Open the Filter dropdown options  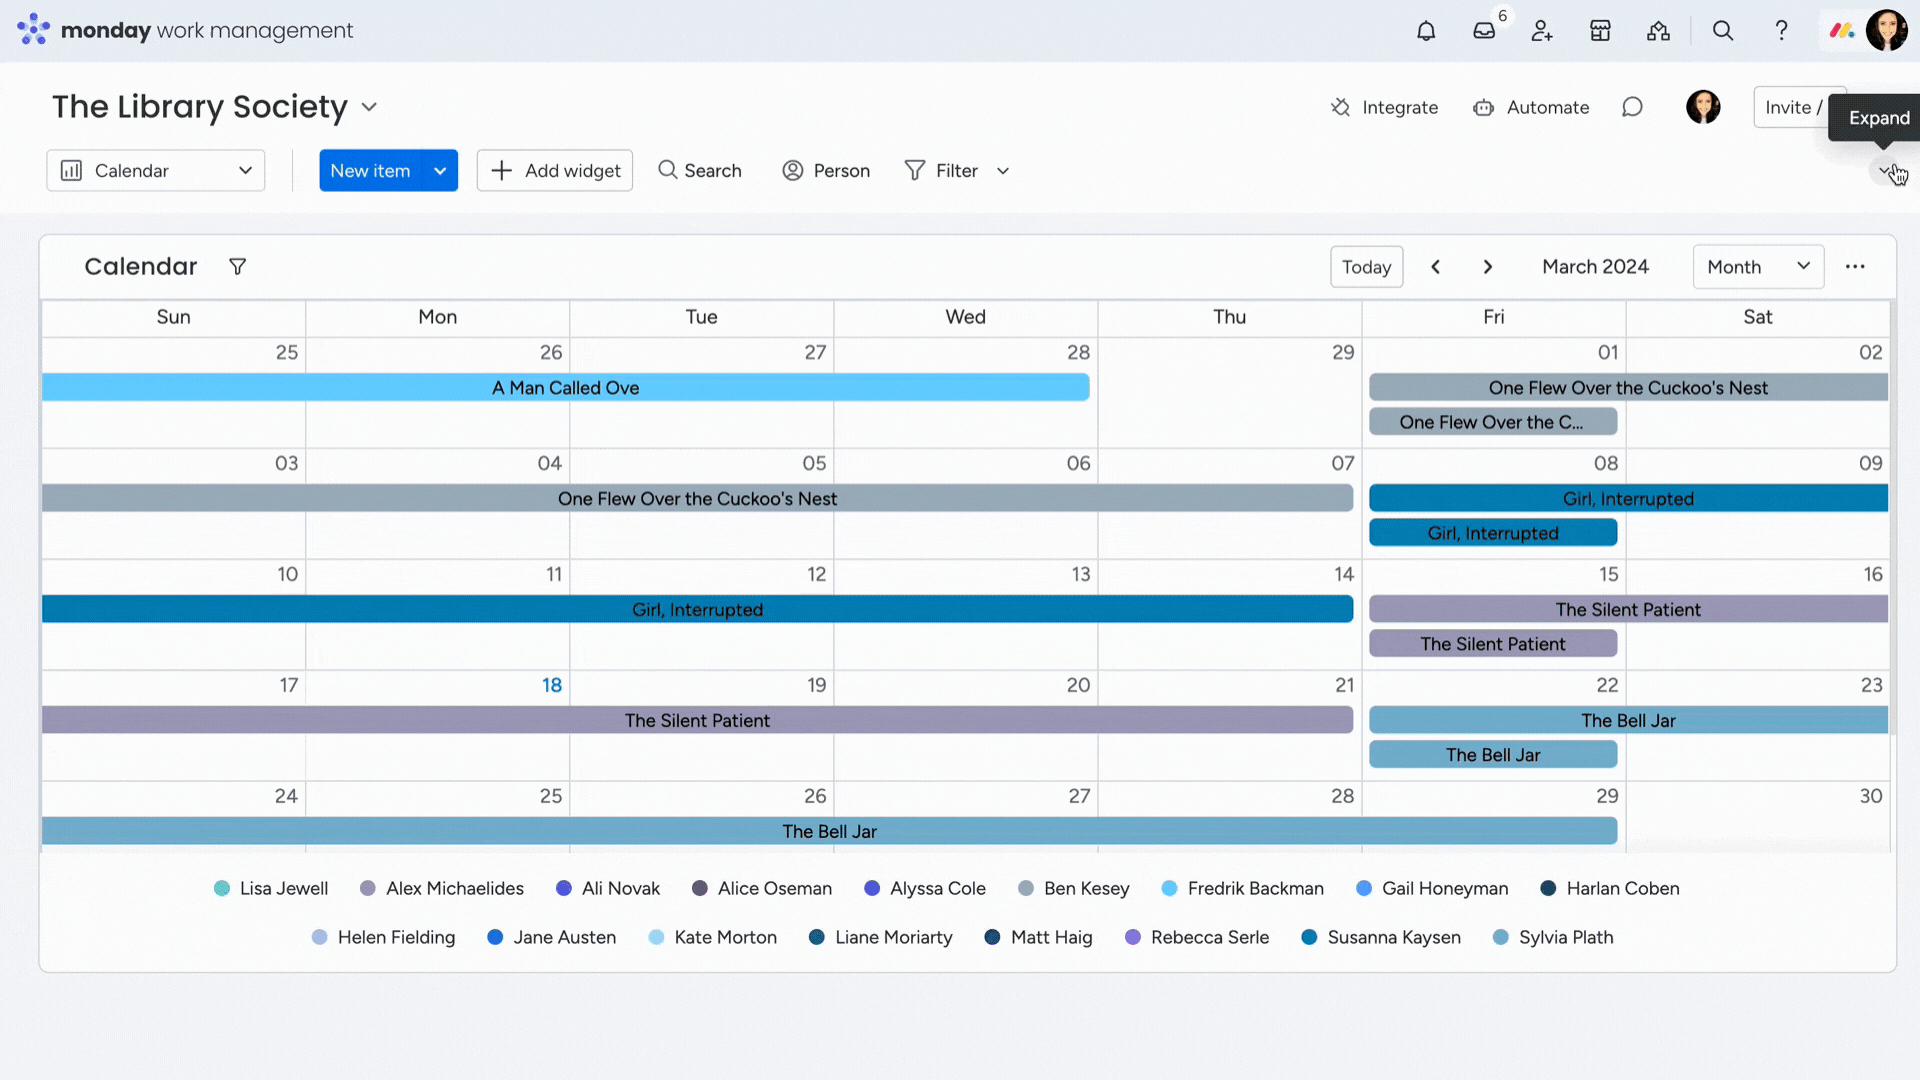pos(1004,169)
